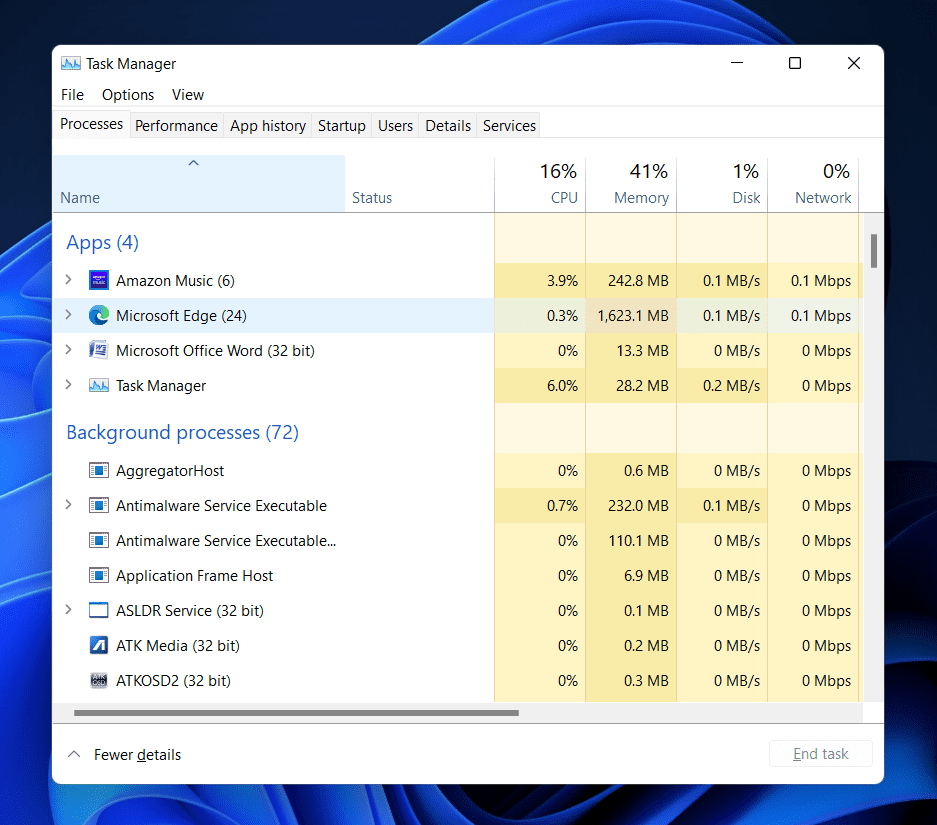Click the ATK Media process icon
937x825 pixels.
coord(99,646)
